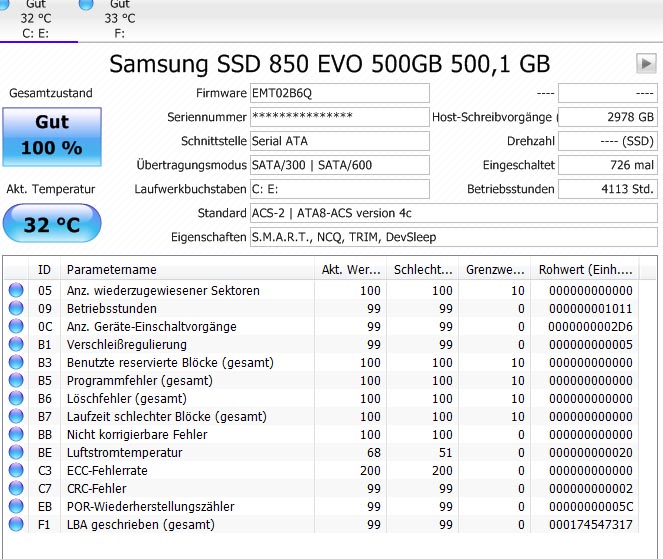Click status orb for Verschleißregulierung B1
The image size is (663, 559).
16,345
